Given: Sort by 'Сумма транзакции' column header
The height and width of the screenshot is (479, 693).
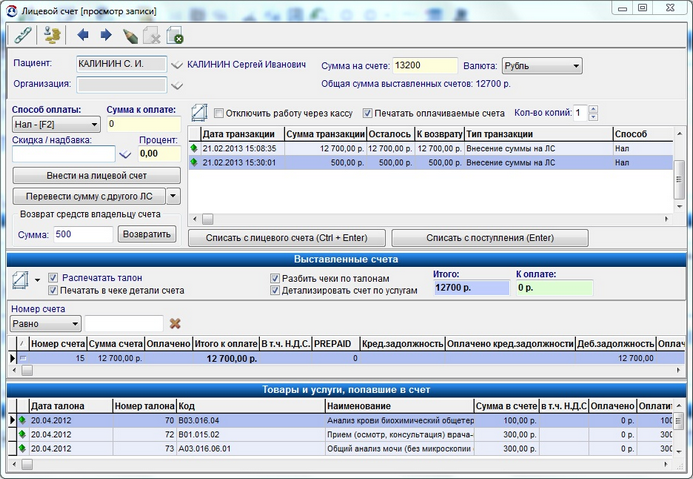Looking at the screenshot, I should [325, 134].
